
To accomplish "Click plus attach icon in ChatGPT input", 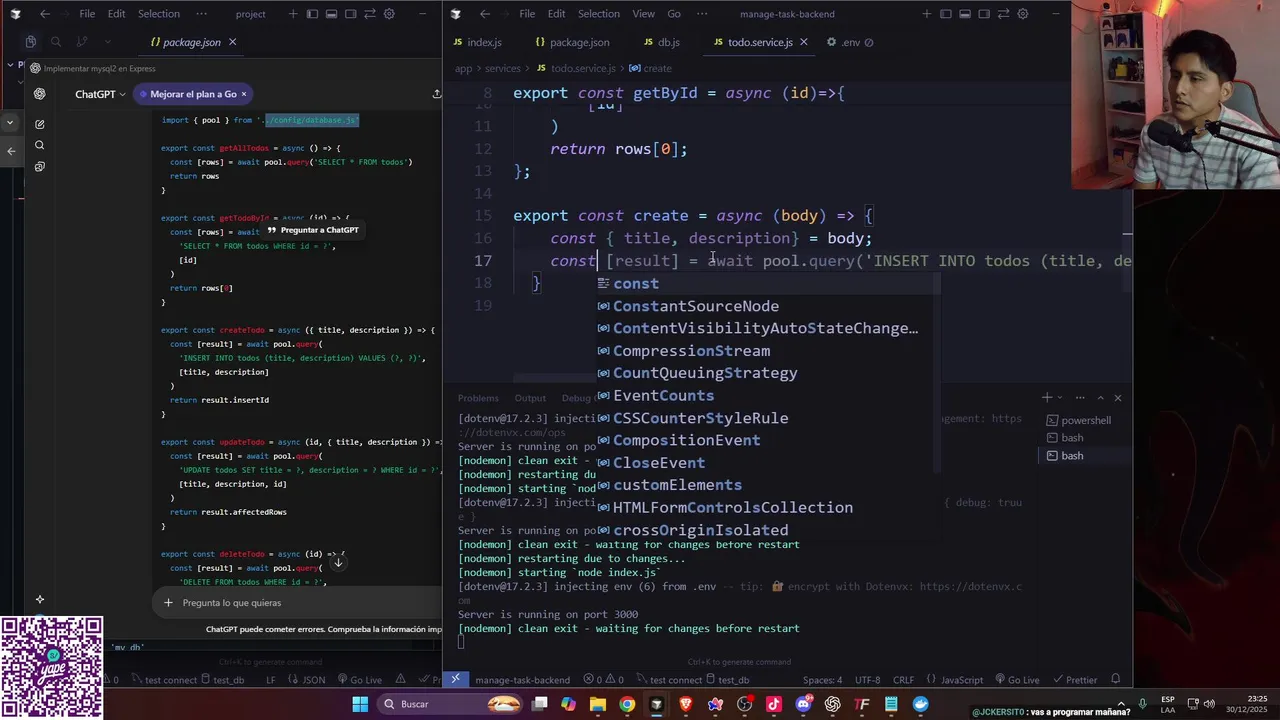I will point(168,603).
